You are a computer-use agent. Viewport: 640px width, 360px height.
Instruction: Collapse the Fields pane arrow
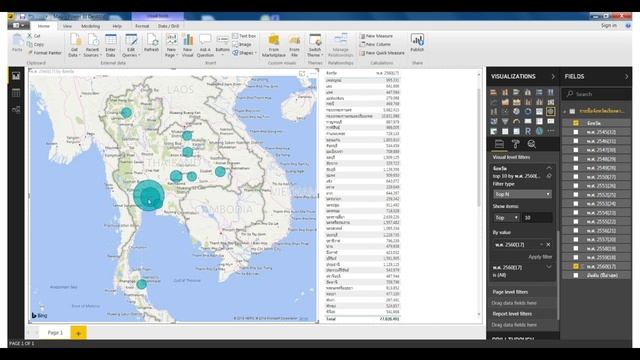pos(627,76)
